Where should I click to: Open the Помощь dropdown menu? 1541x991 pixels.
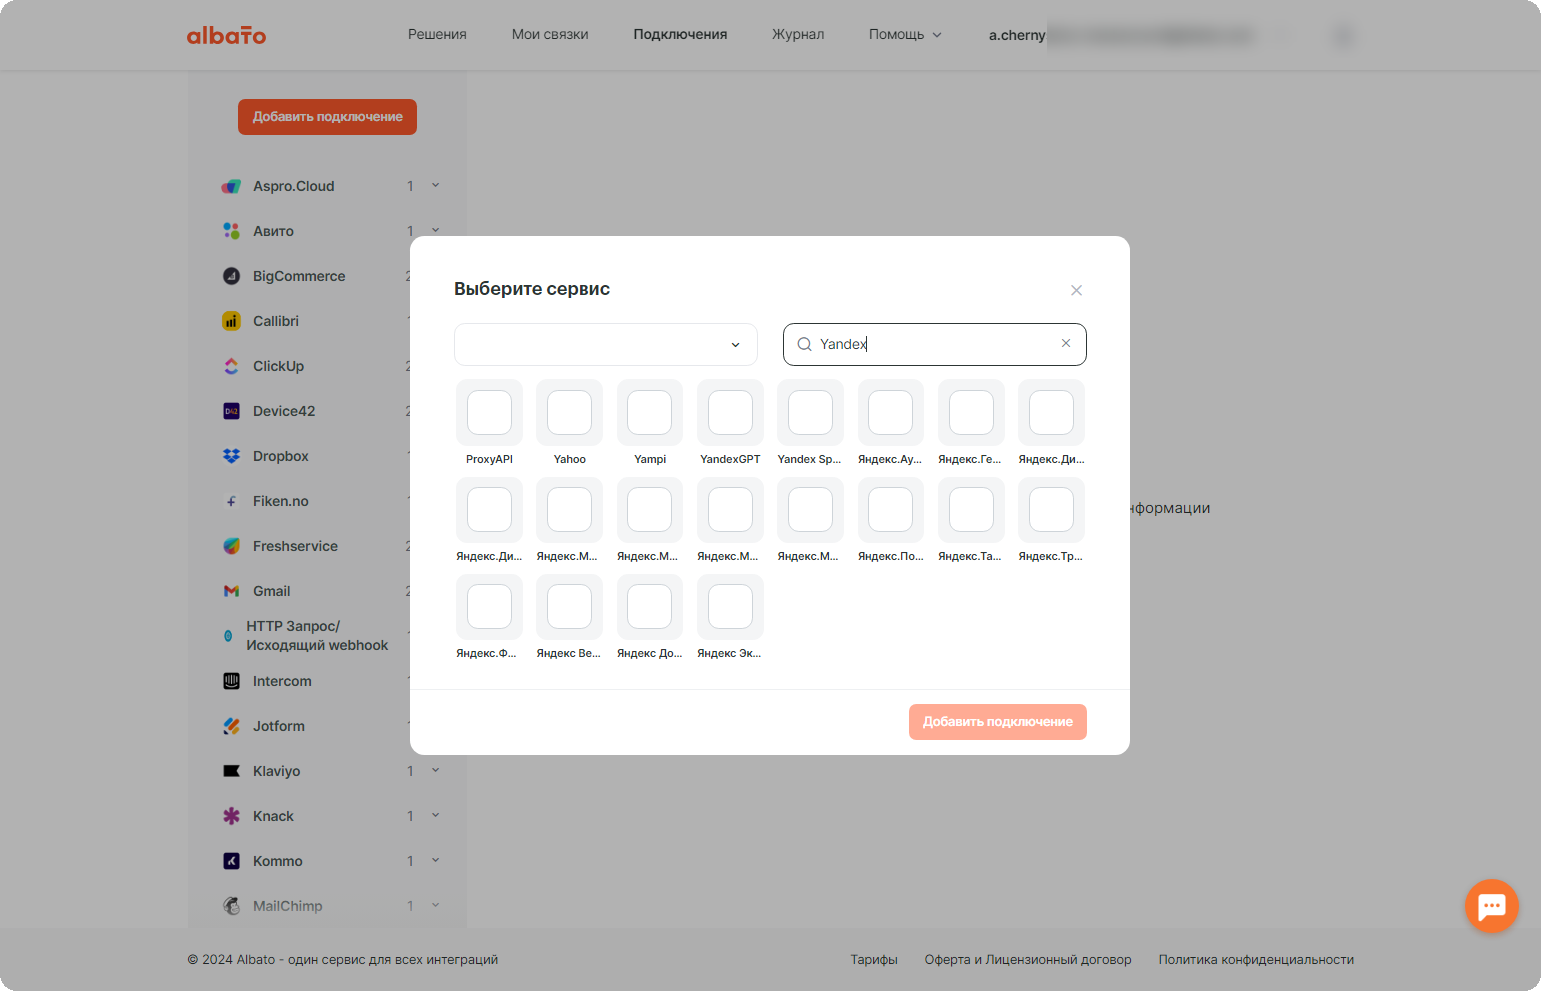coord(905,34)
